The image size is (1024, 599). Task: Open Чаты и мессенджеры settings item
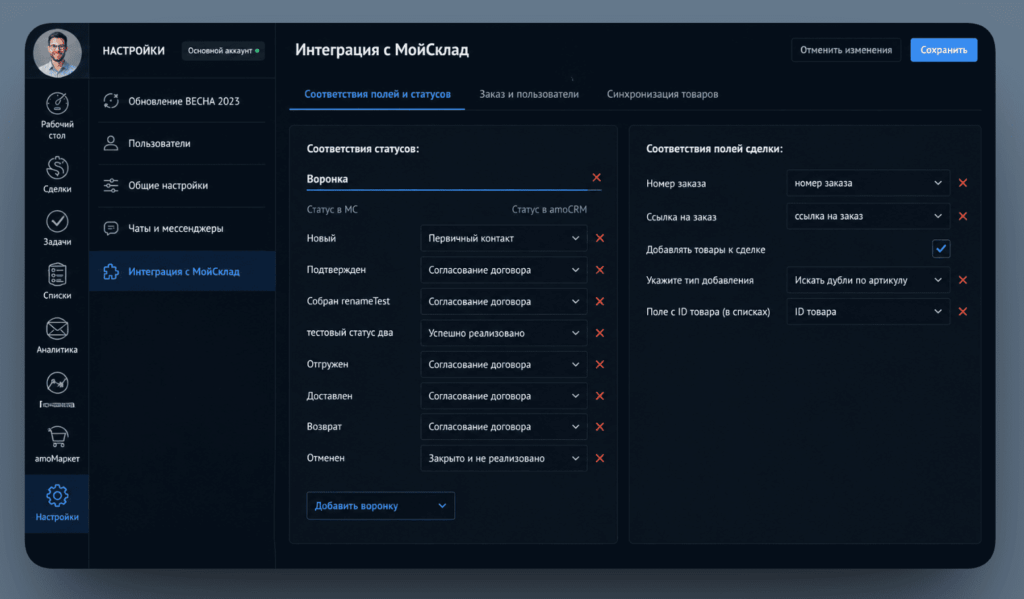tap(182, 228)
